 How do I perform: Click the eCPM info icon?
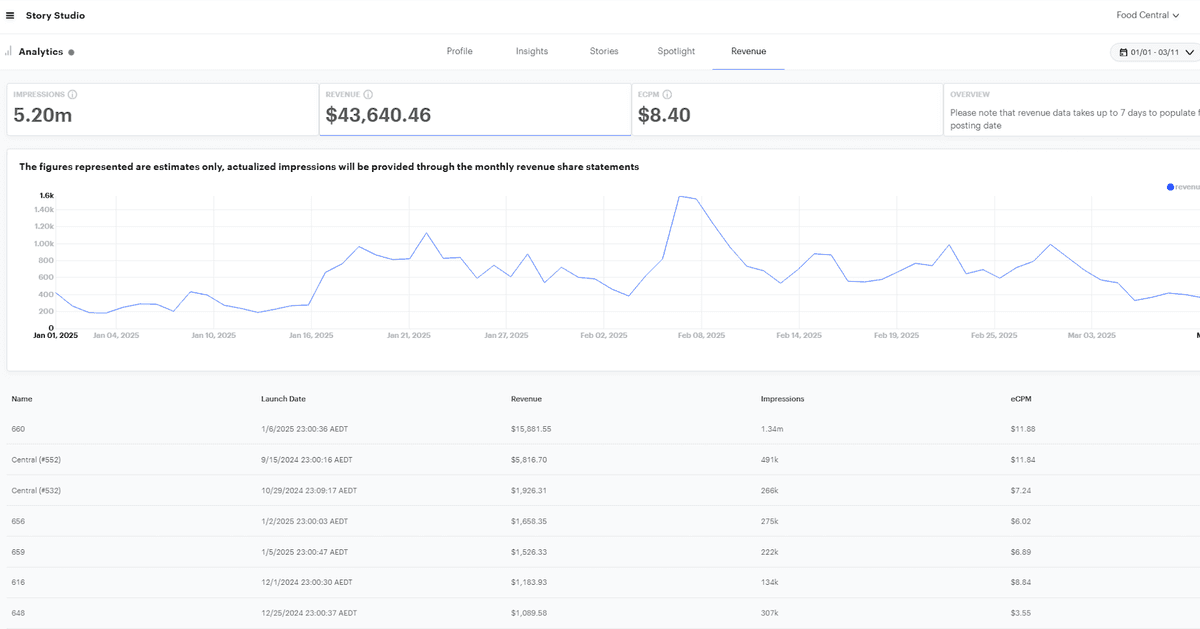(667, 94)
